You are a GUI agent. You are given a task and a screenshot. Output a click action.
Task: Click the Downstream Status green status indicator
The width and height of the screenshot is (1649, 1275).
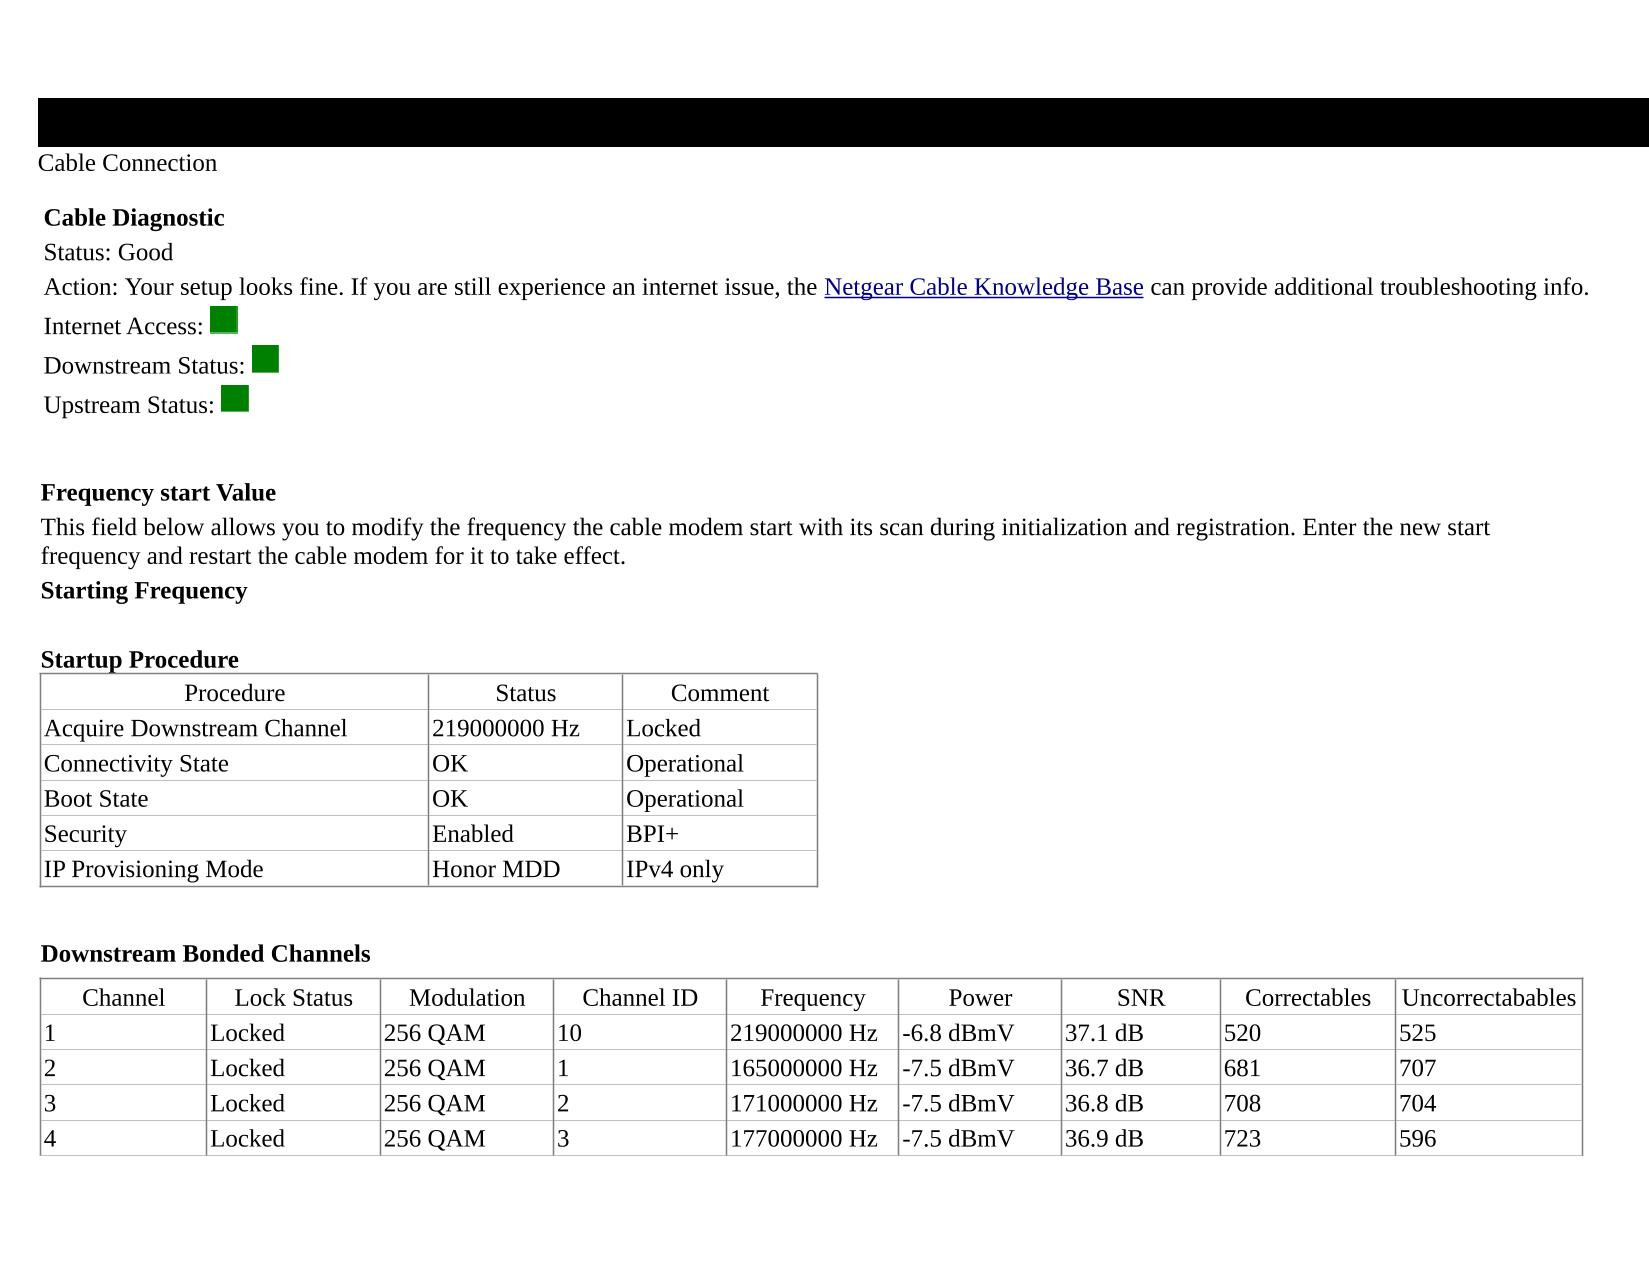(265, 359)
